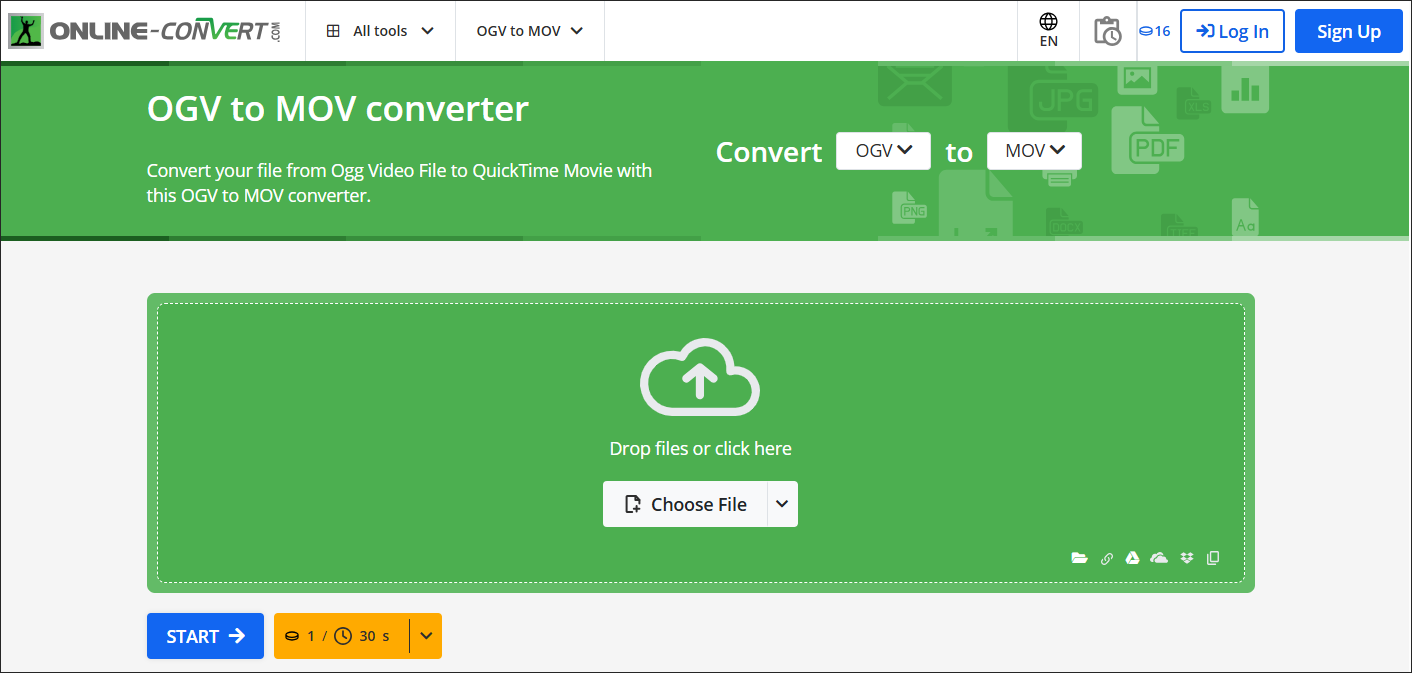
Task: Add a file by URL link icon
Action: tap(1106, 558)
